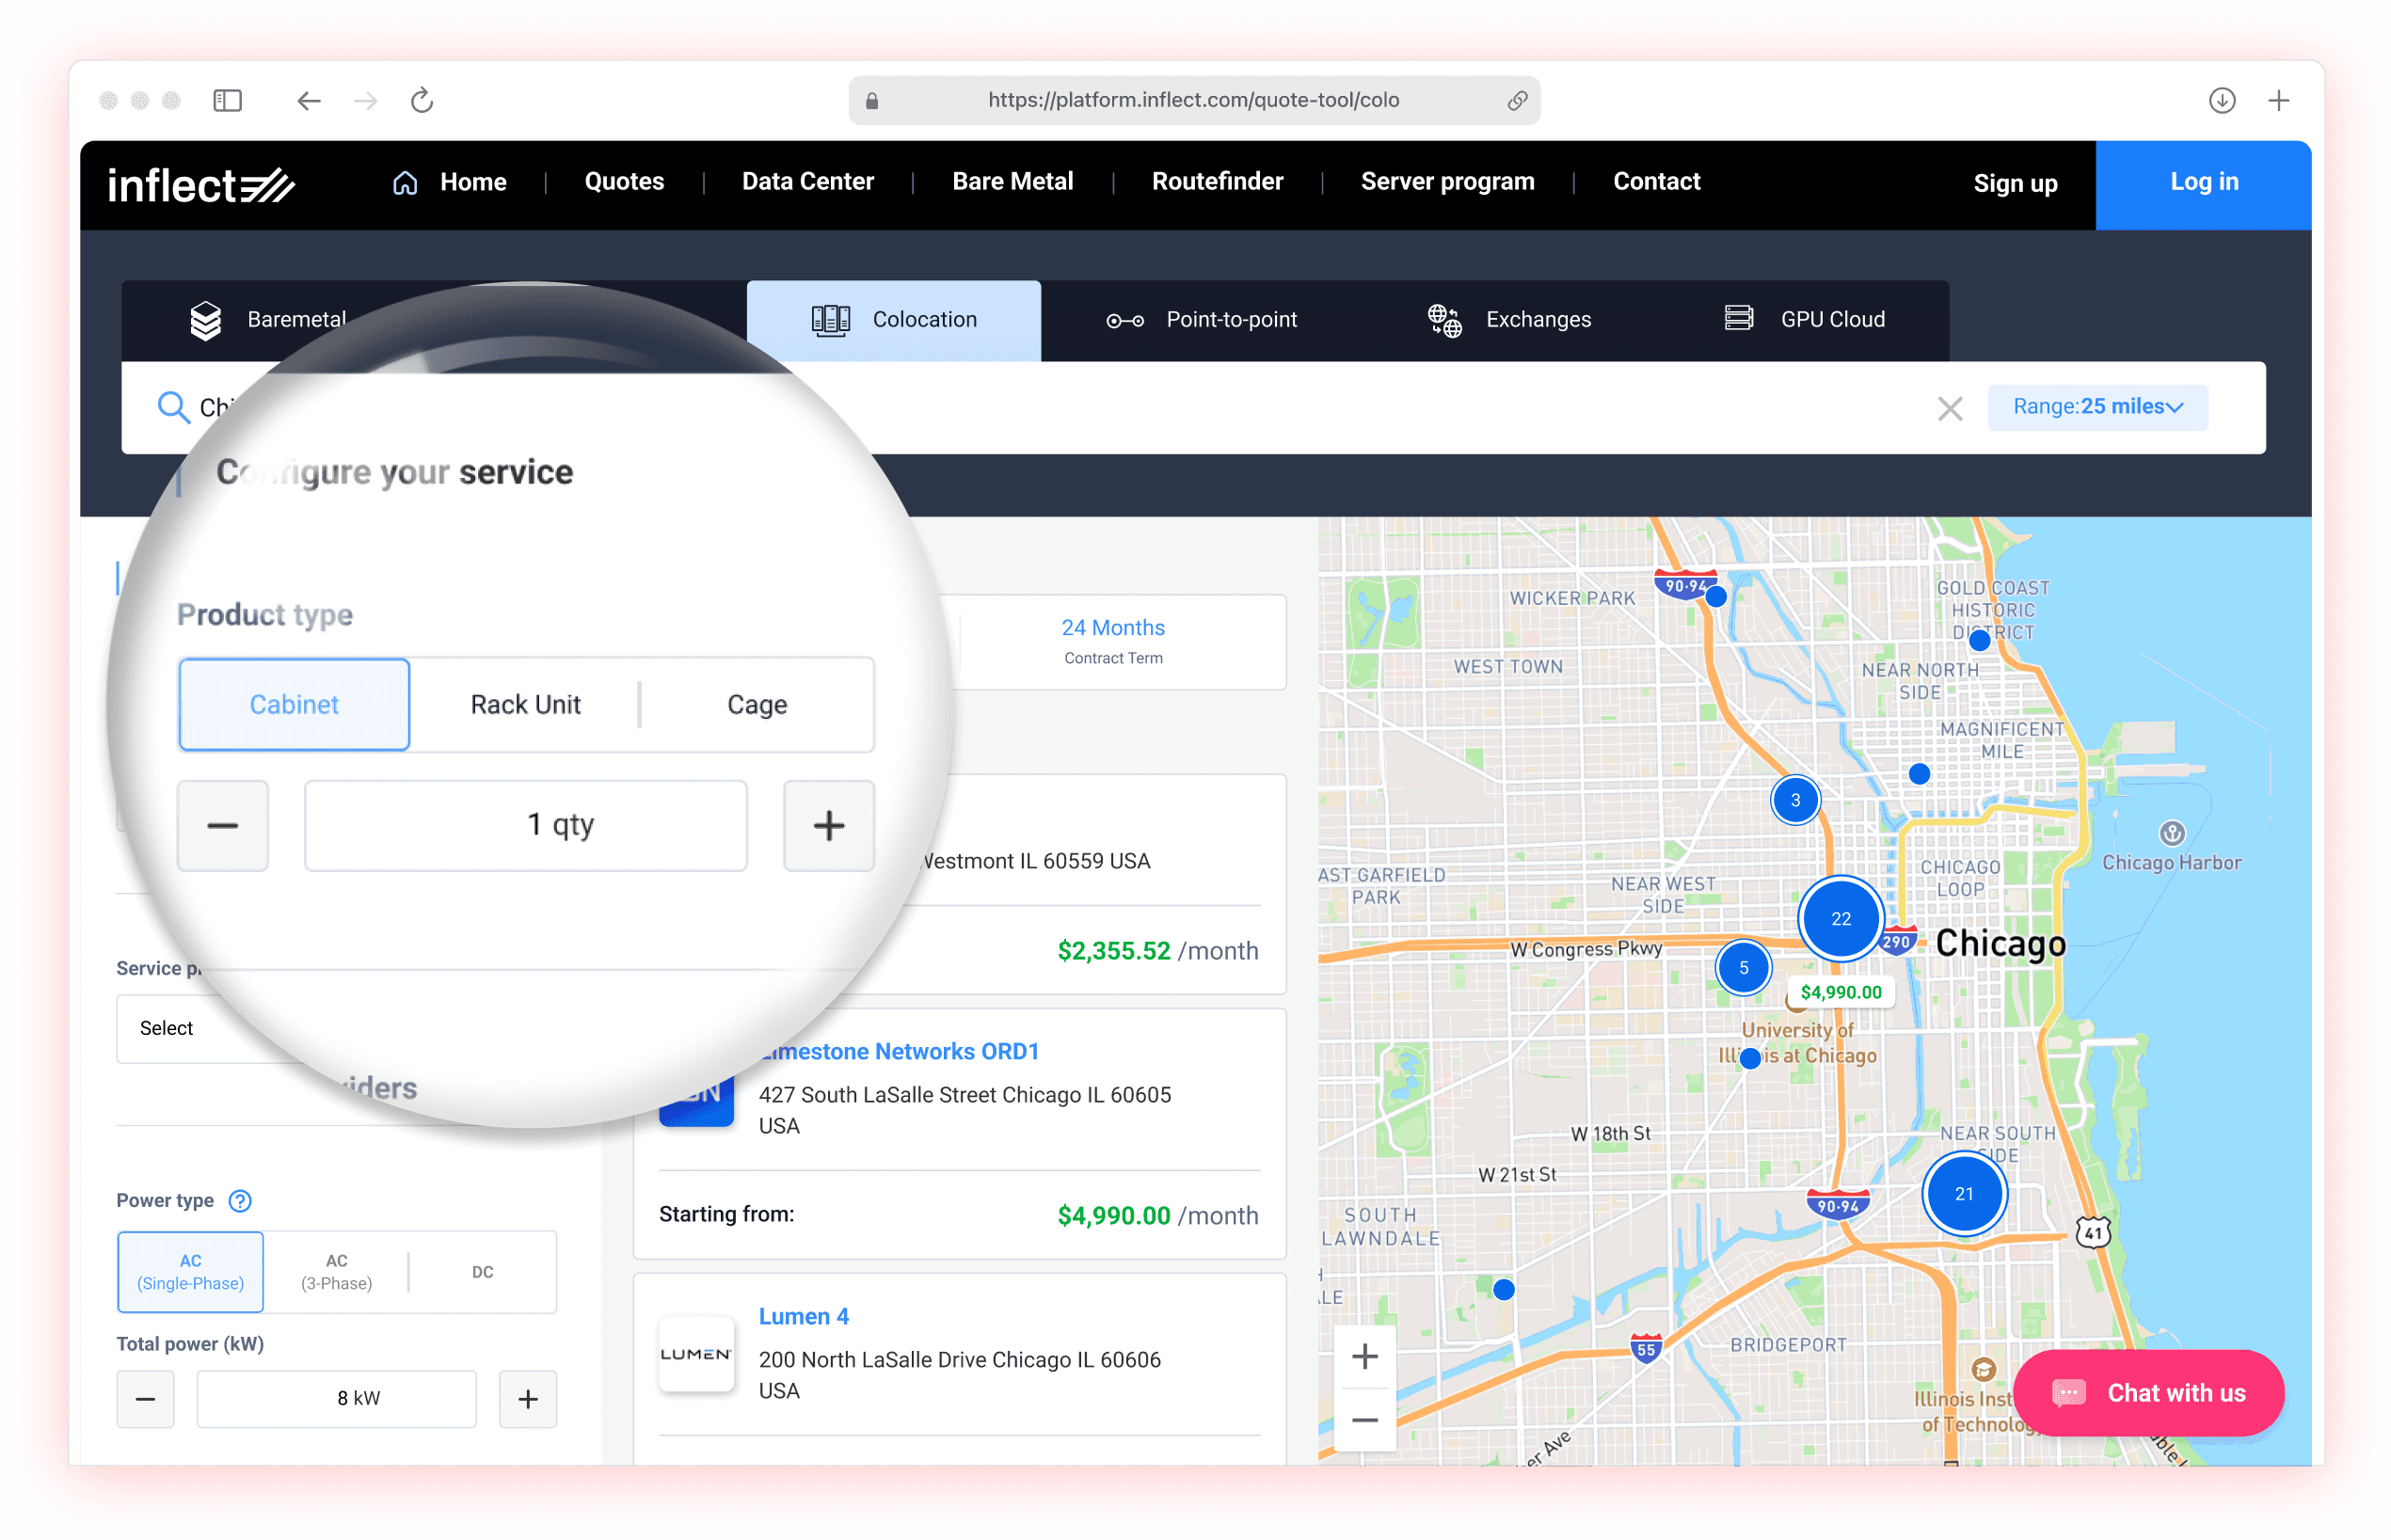Clear the search with the X icon
Screen dimensions: 2391x1540
[1950, 408]
